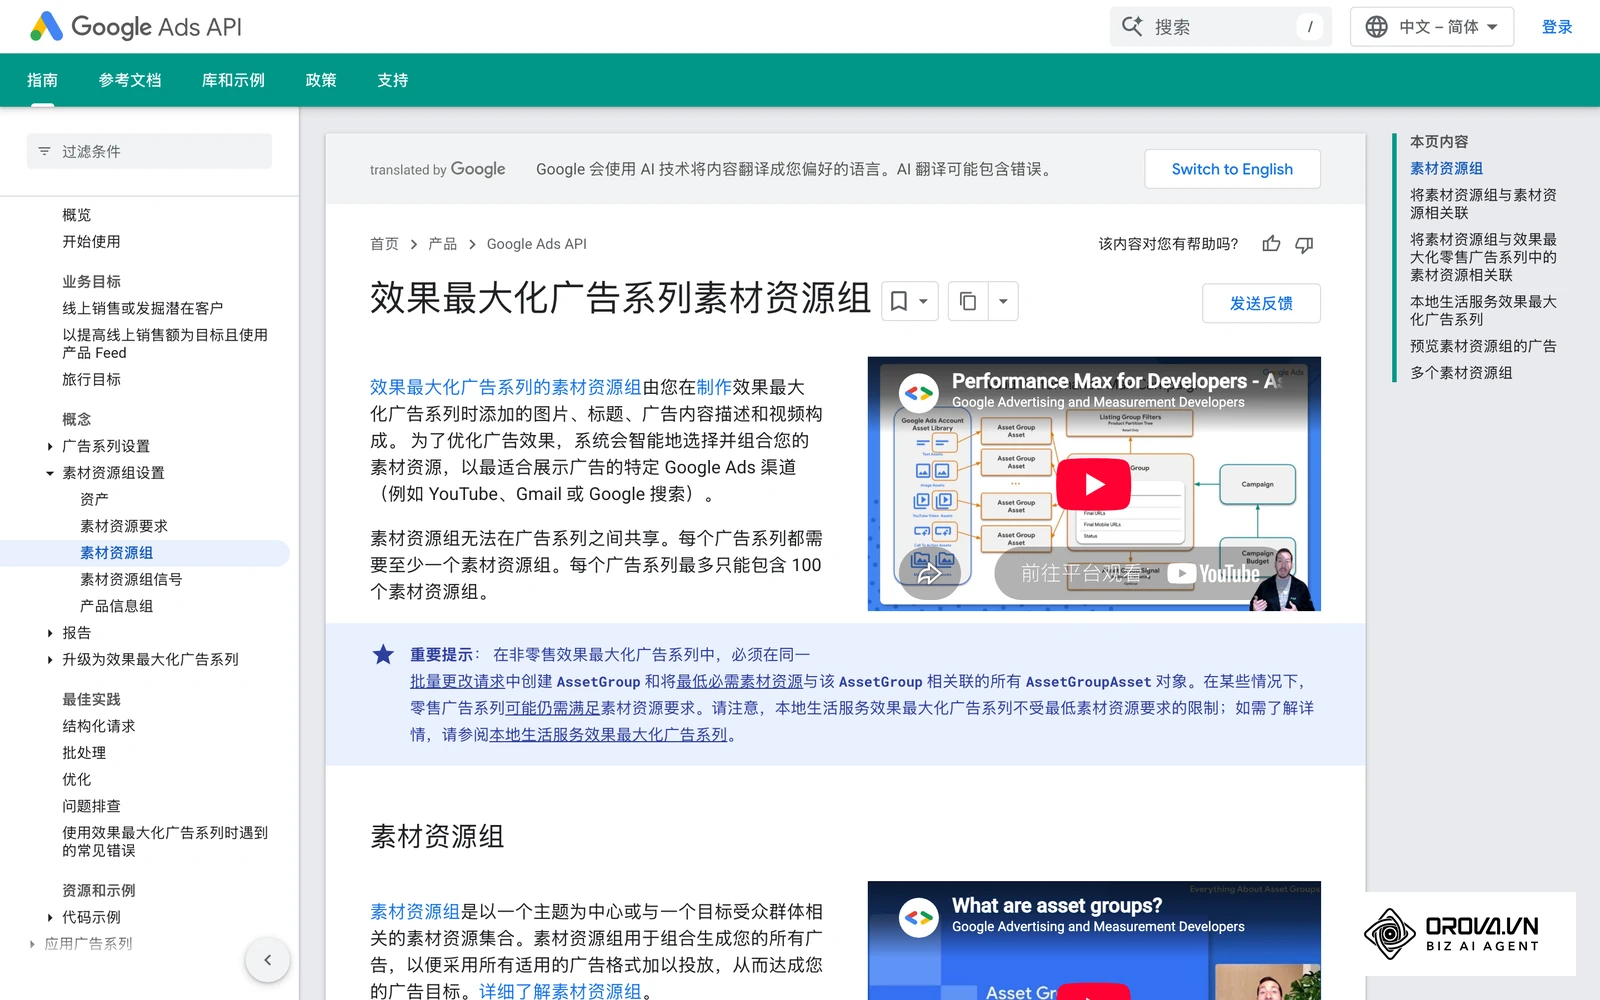Expand the 报告 tree section
Image resolution: width=1600 pixels, height=1000 pixels.
(50, 633)
